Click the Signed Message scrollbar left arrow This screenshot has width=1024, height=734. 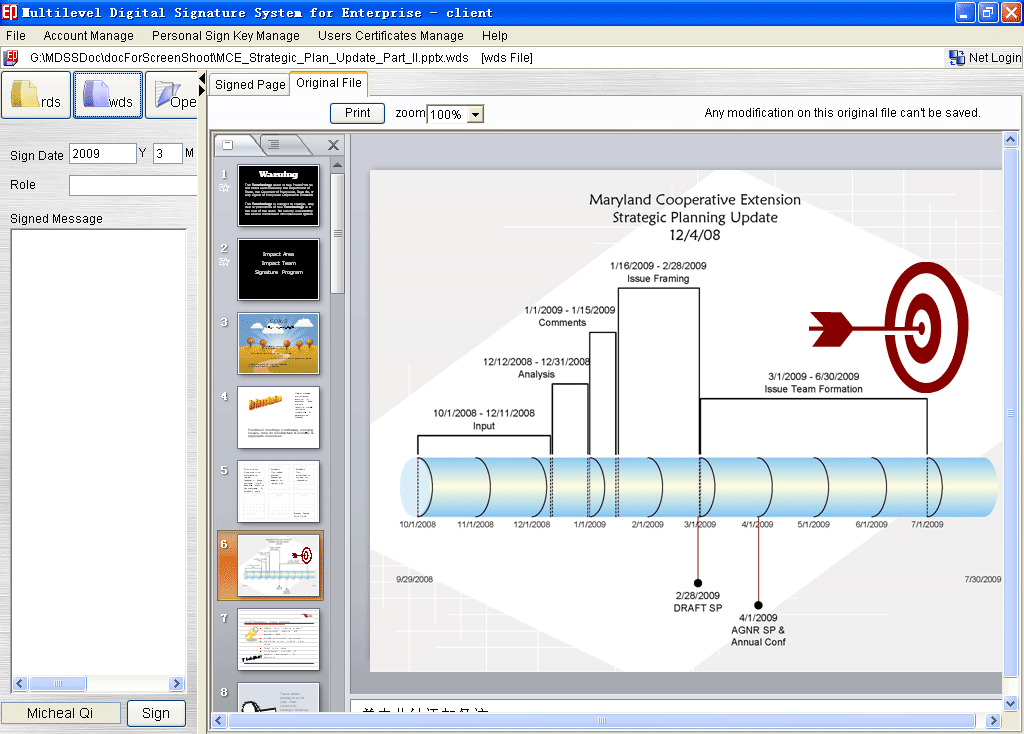[x=20, y=683]
